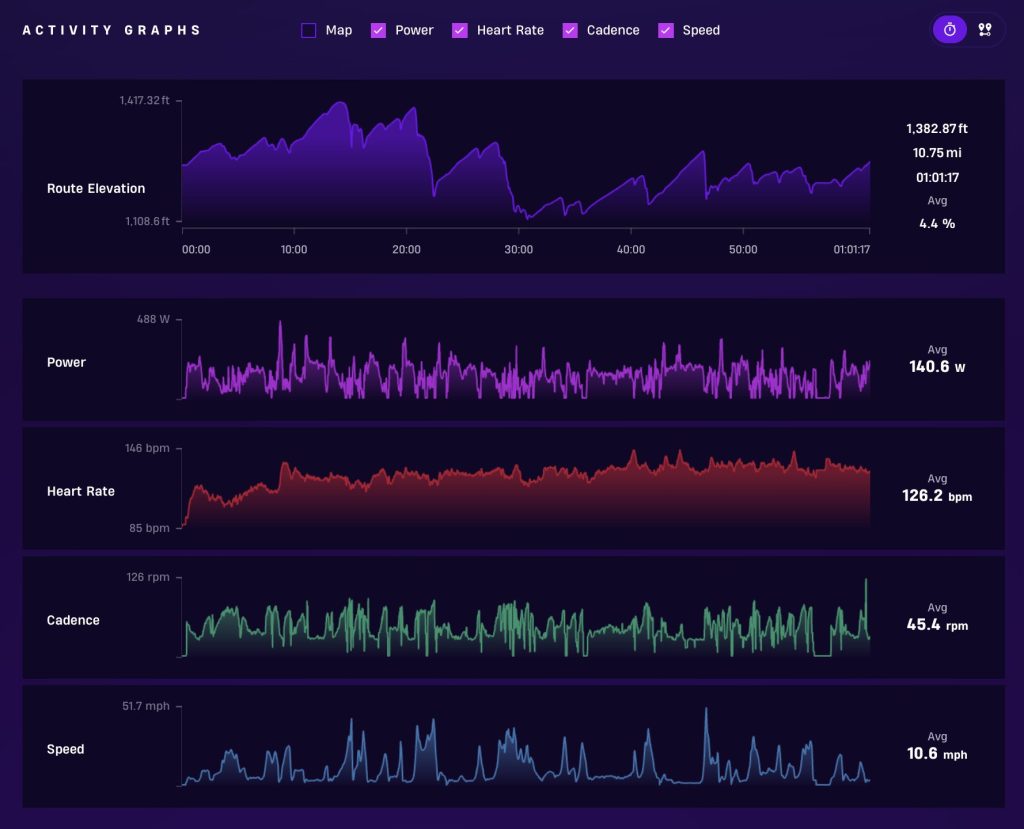Click the 10.6 mph average speed

(936, 754)
